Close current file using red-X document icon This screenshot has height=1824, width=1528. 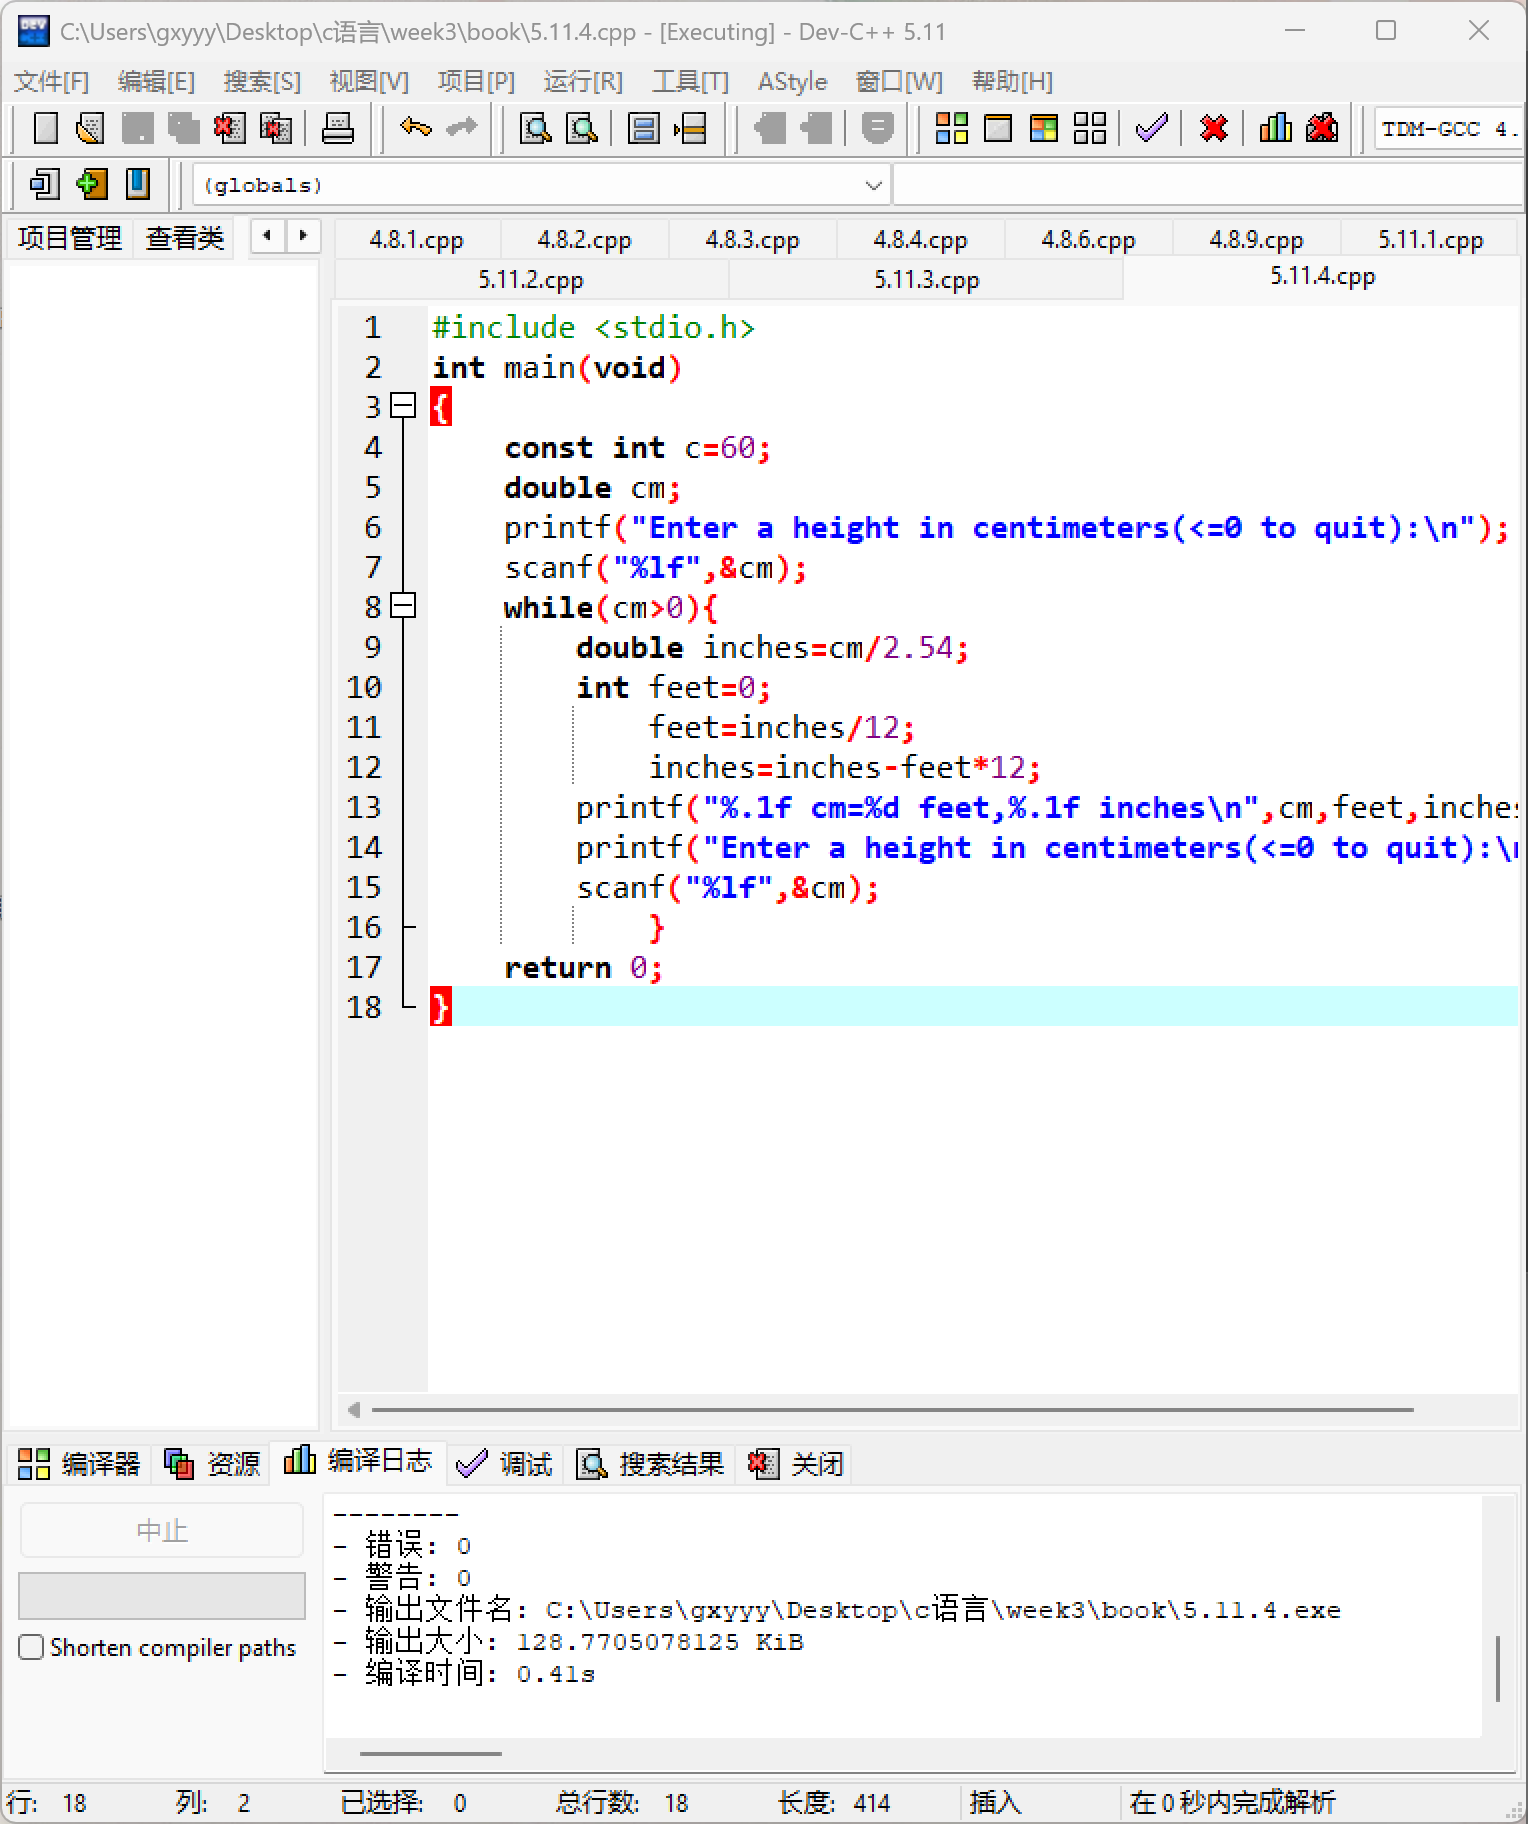point(229,128)
